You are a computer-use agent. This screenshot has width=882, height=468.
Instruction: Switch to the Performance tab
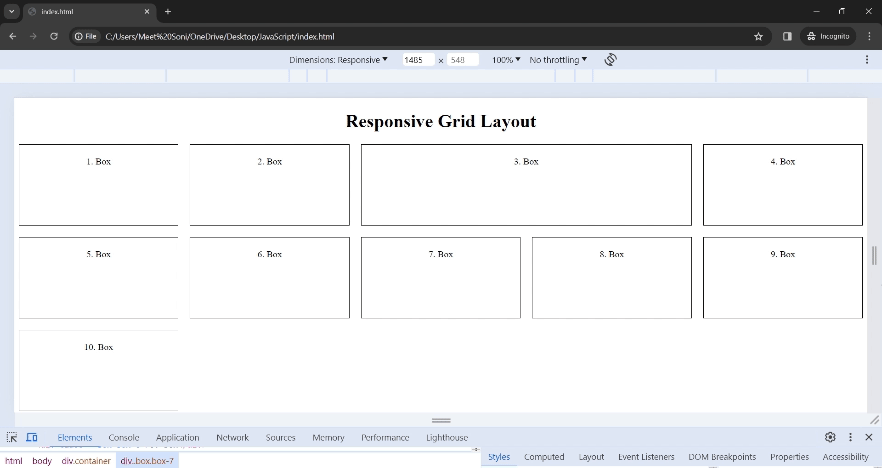[x=385, y=438]
